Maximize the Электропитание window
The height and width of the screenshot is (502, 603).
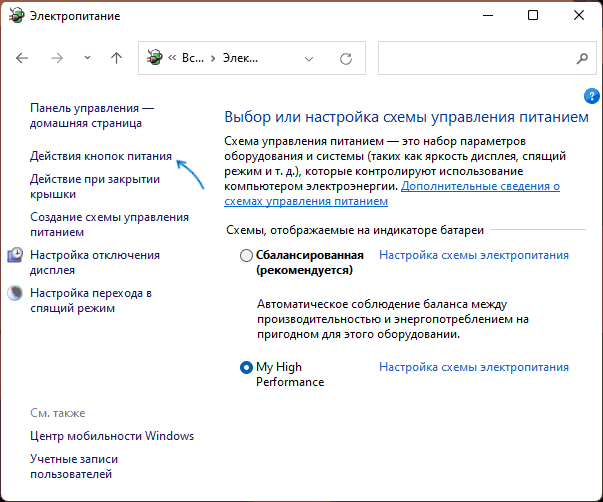pyautogui.click(x=533, y=15)
